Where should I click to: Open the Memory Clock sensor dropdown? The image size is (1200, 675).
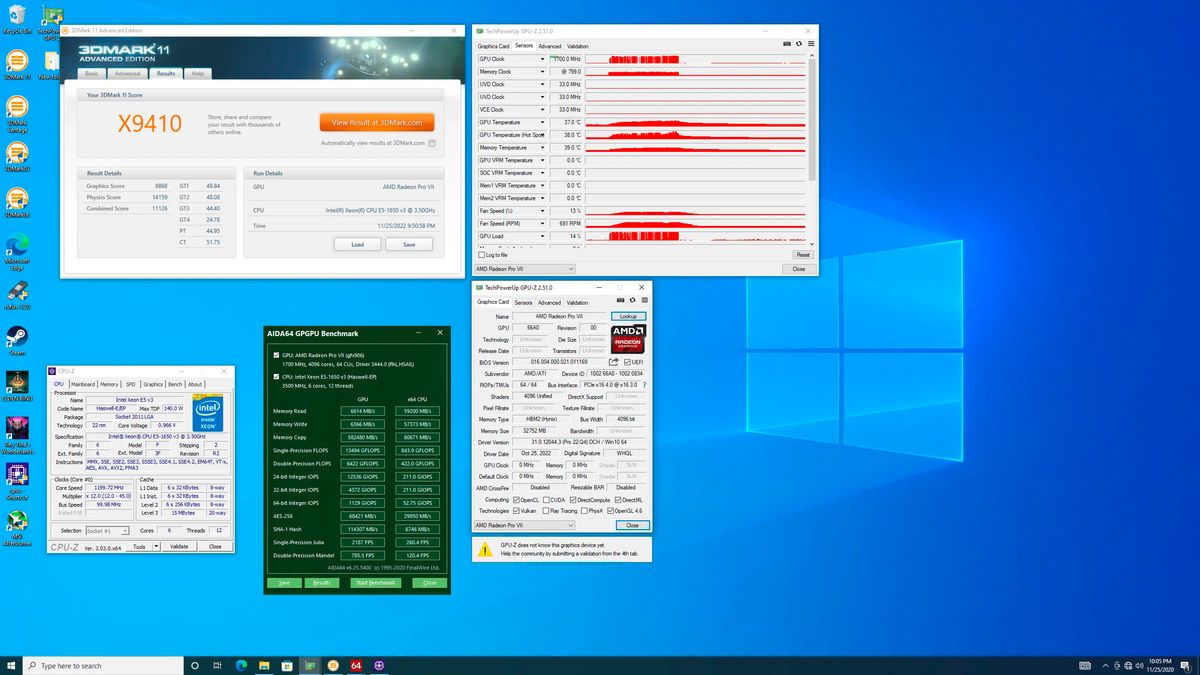pos(543,72)
